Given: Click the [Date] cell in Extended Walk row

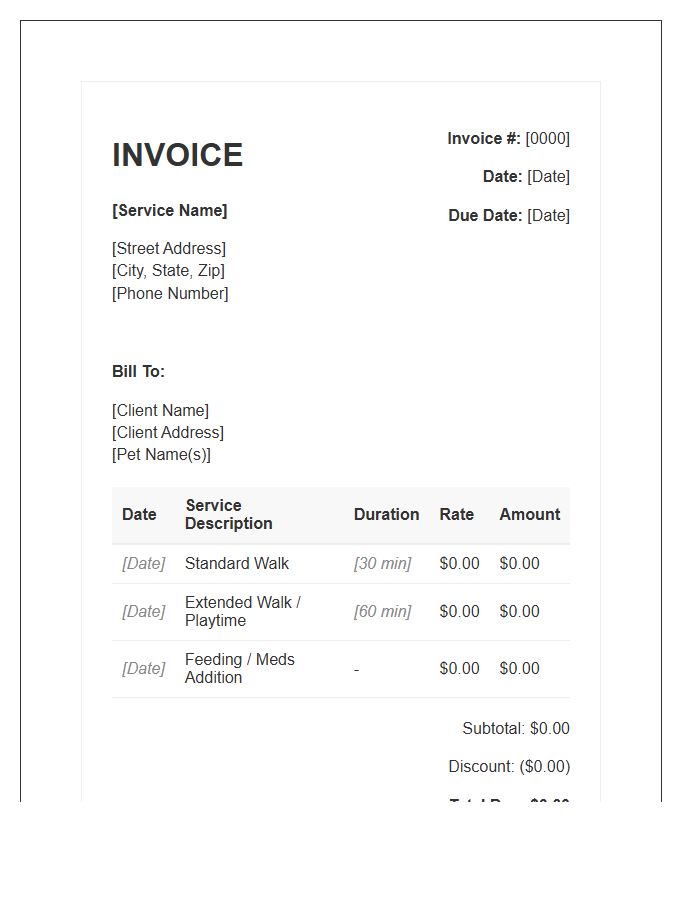Looking at the screenshot, I should click(143, 611).
